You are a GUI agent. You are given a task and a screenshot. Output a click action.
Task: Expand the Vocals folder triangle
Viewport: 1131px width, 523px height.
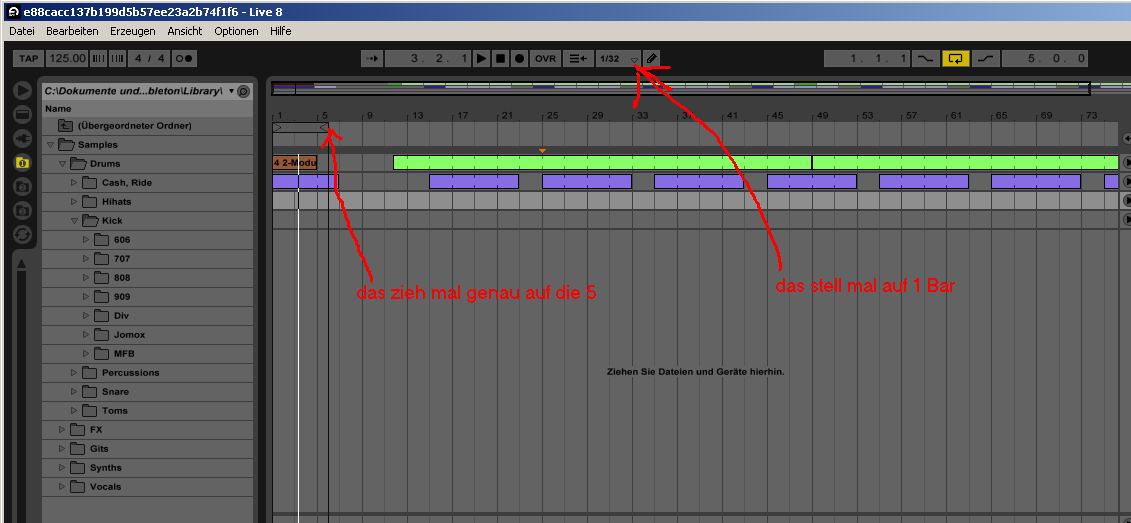point(62,486)
